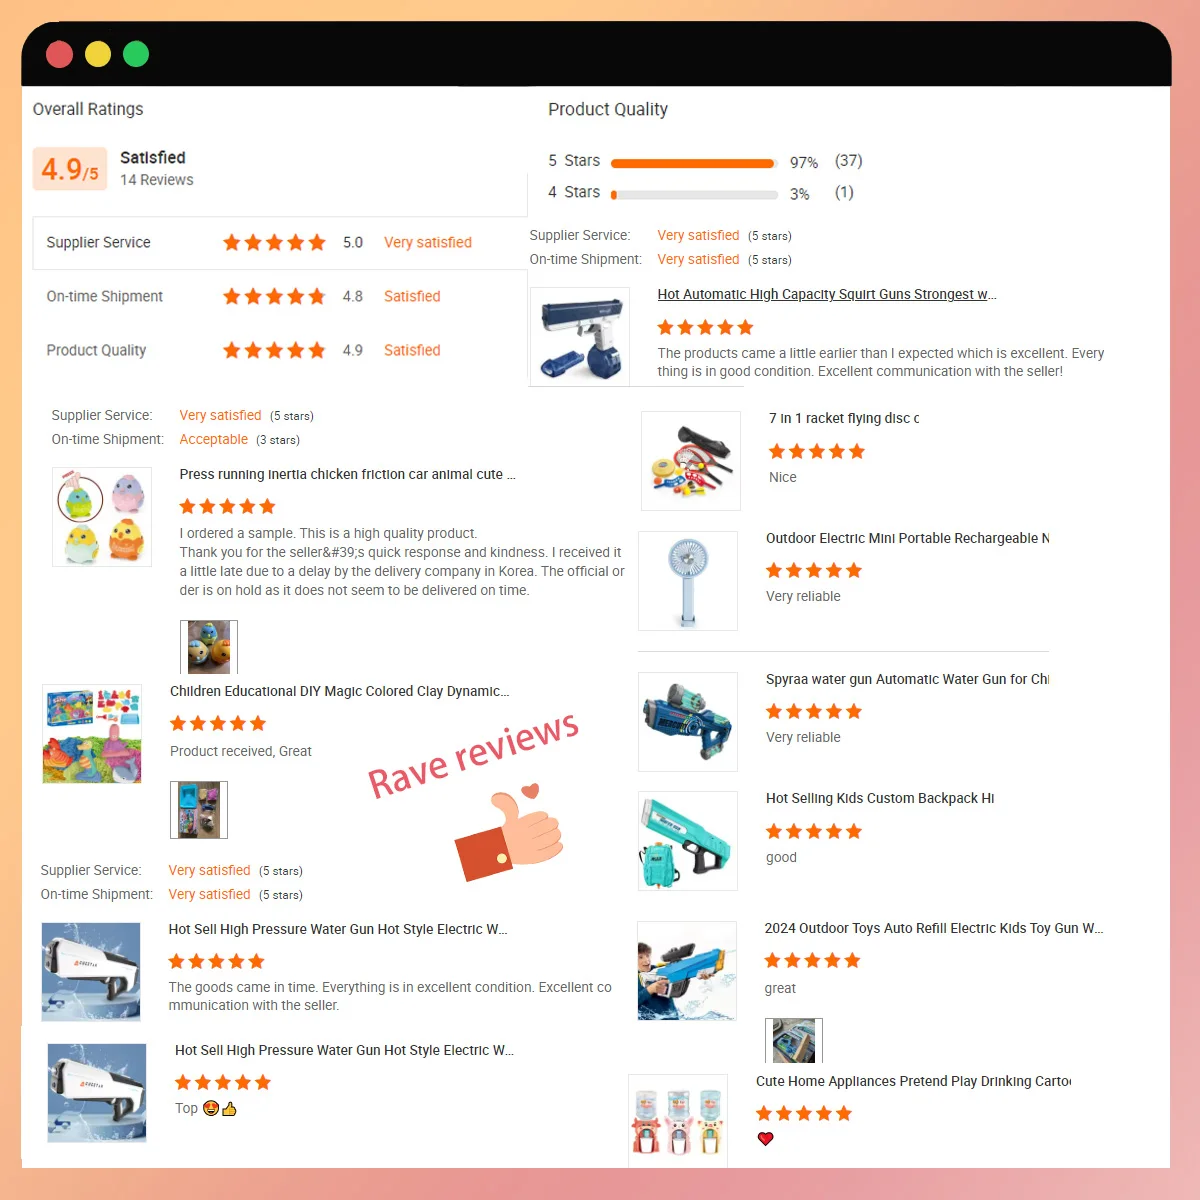Click the yellow window dot
1200x1200 pixels.
click(x=98, y=54)
